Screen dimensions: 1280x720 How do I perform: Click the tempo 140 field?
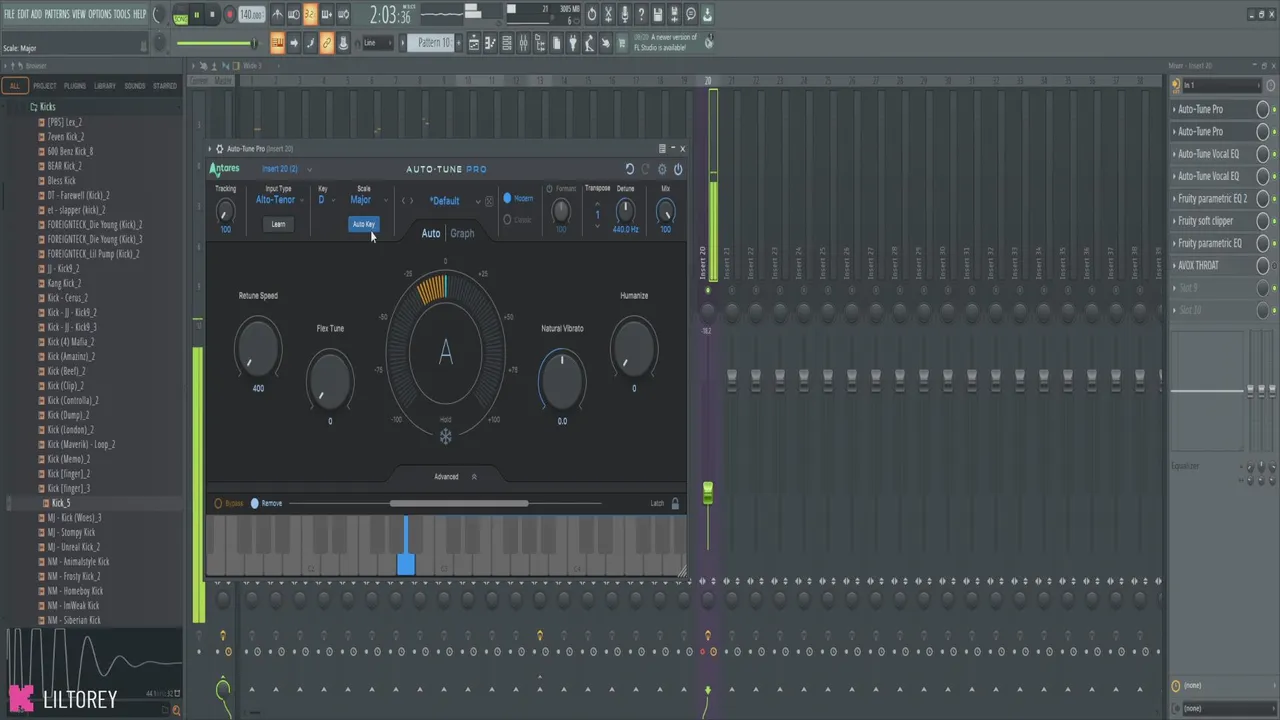point(251,15)
